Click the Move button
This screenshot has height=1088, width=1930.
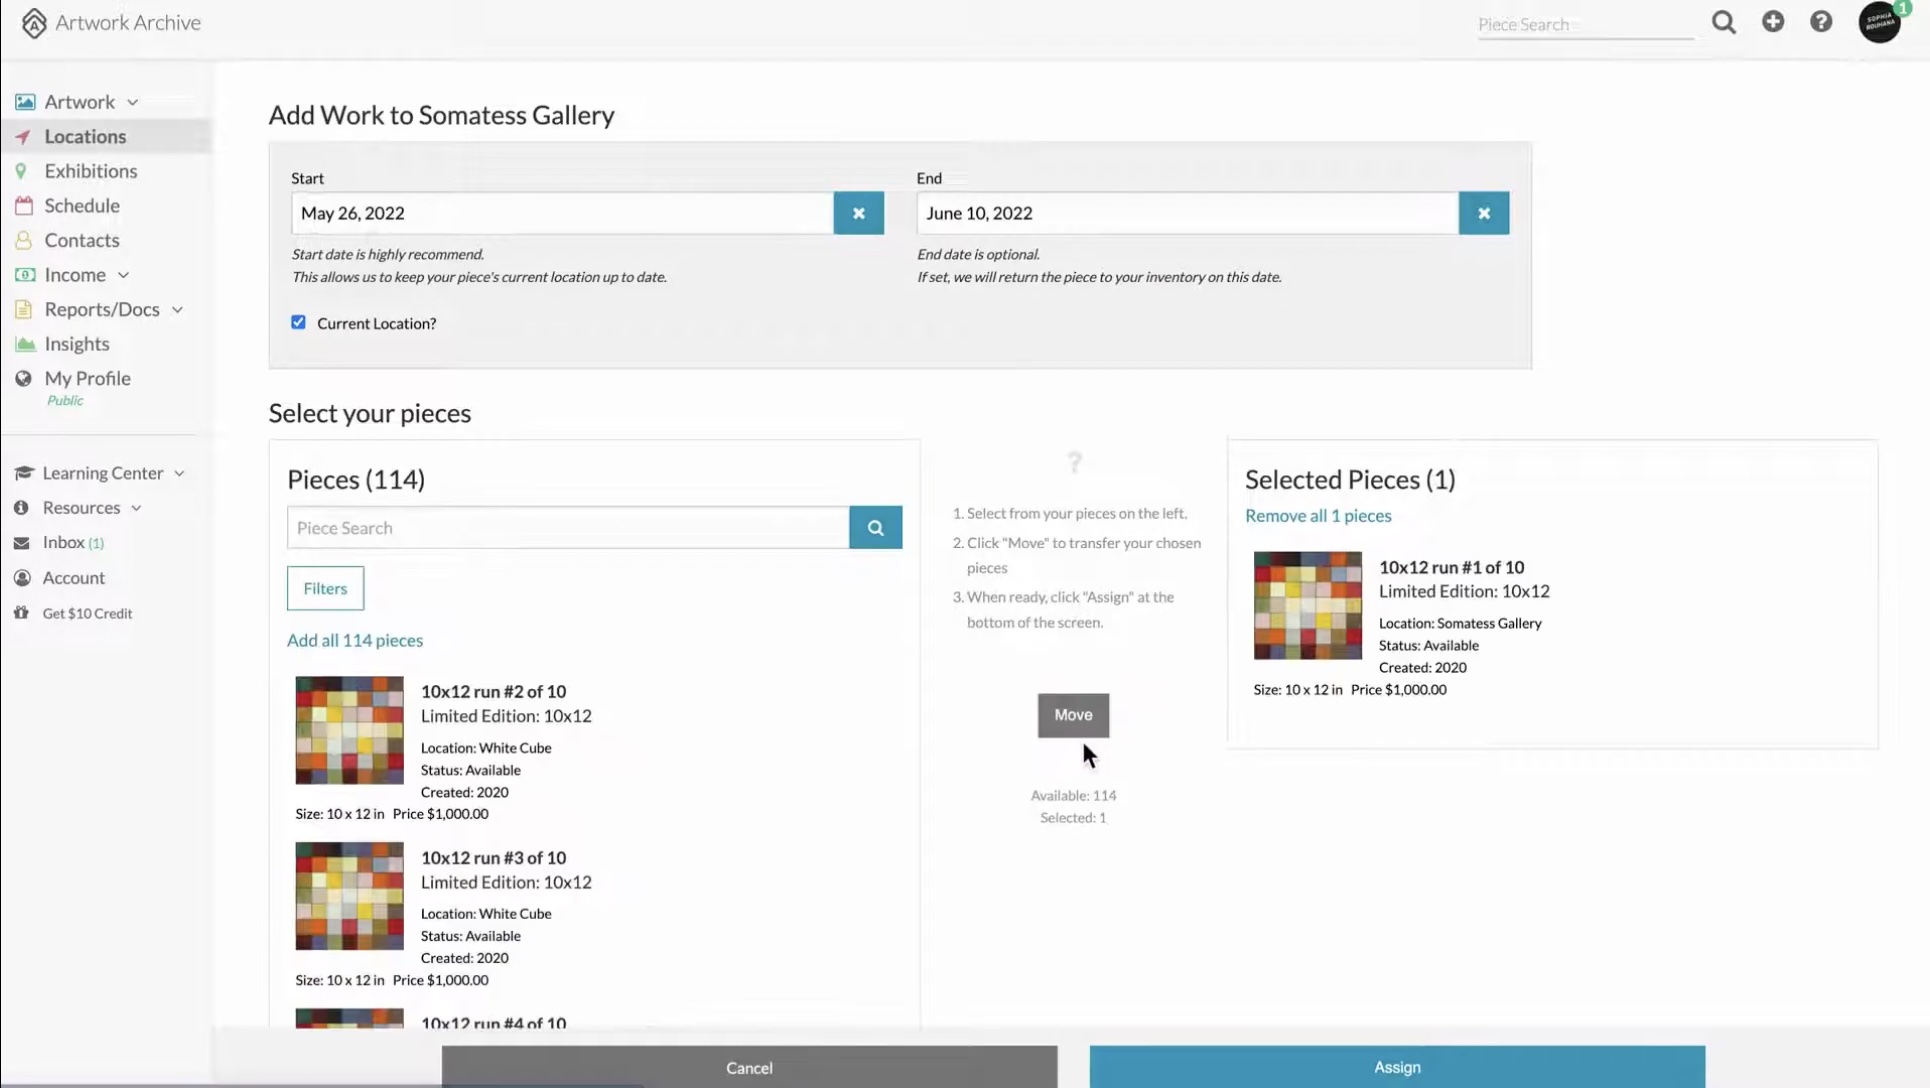1073,715
